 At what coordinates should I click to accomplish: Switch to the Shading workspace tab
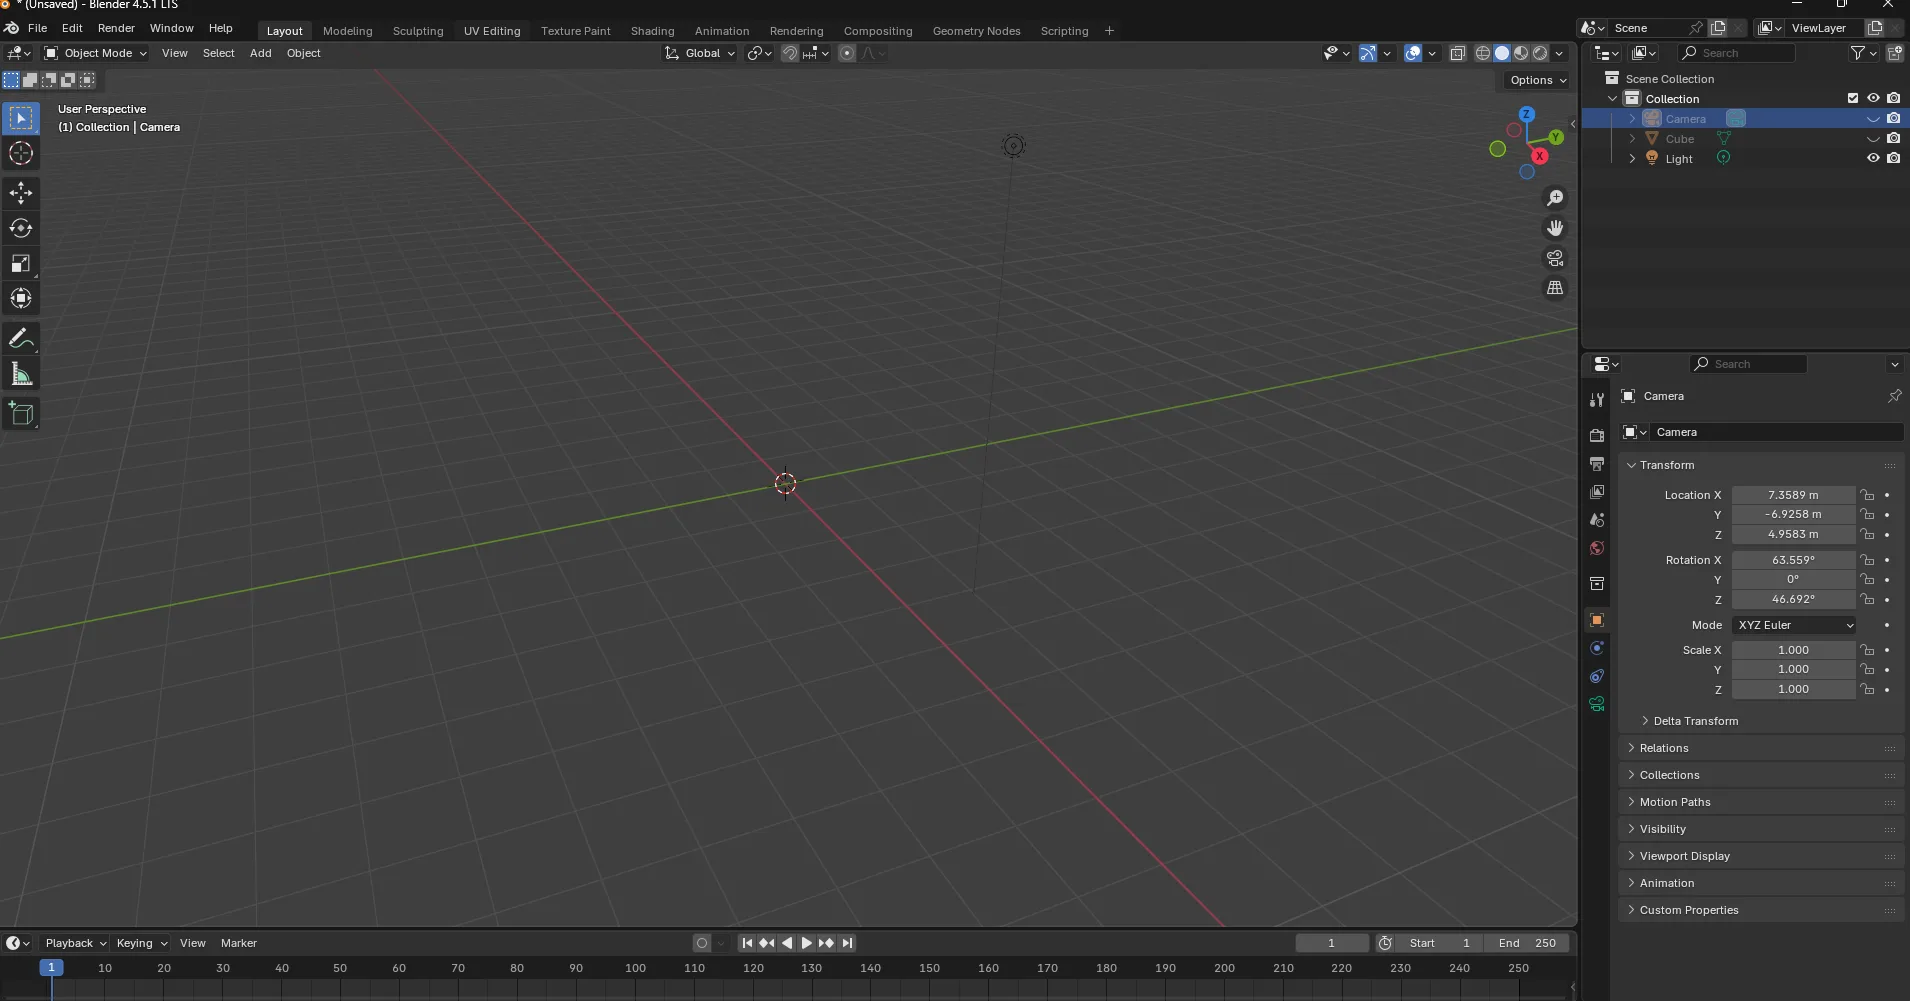(652, 31)
